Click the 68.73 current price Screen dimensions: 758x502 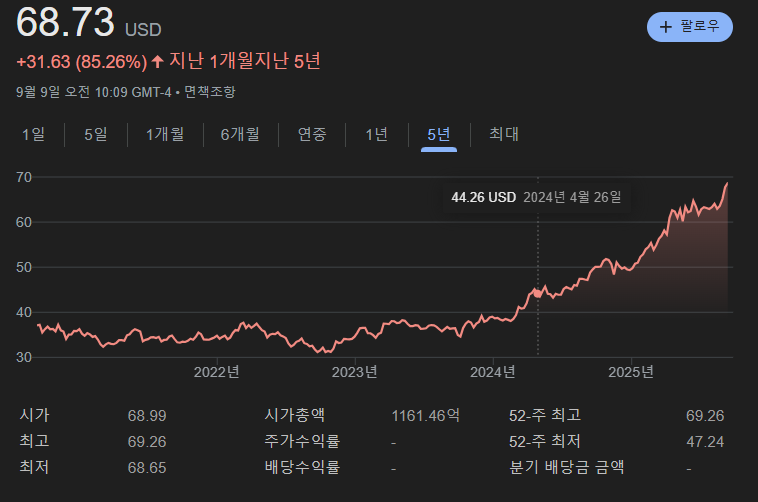point(65,22)
